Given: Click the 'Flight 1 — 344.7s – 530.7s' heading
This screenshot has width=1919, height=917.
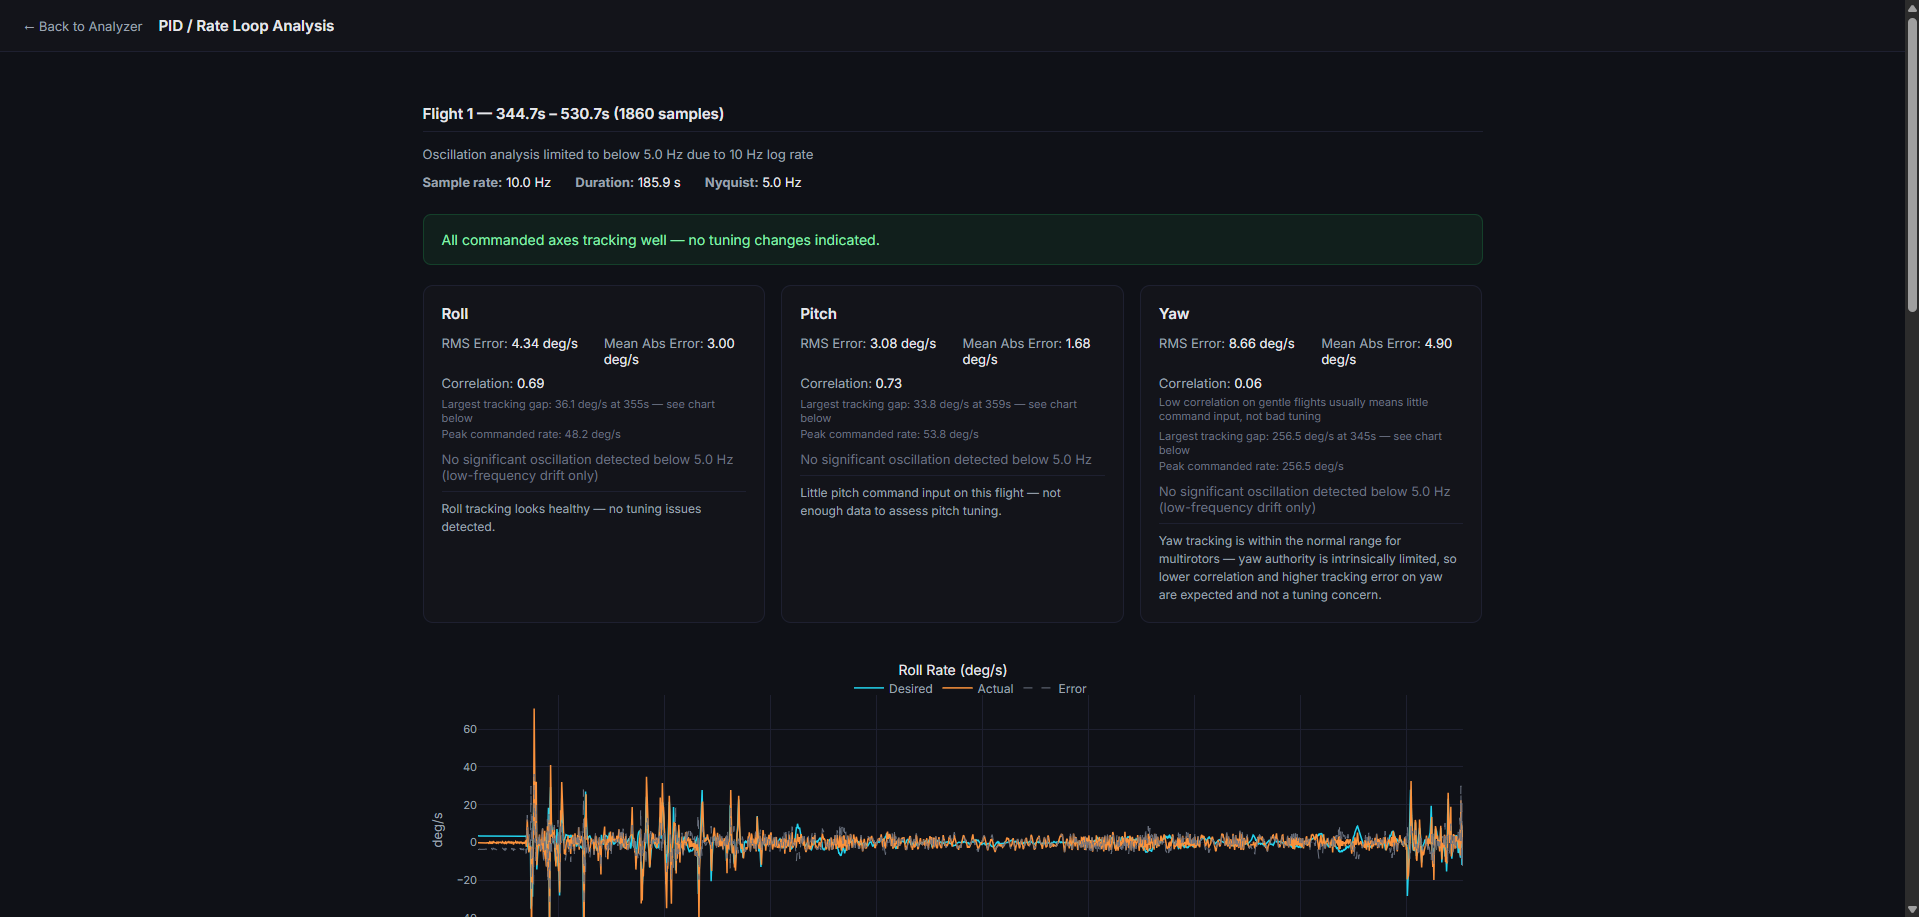Looking at the screenshot, I should (573, 114).
